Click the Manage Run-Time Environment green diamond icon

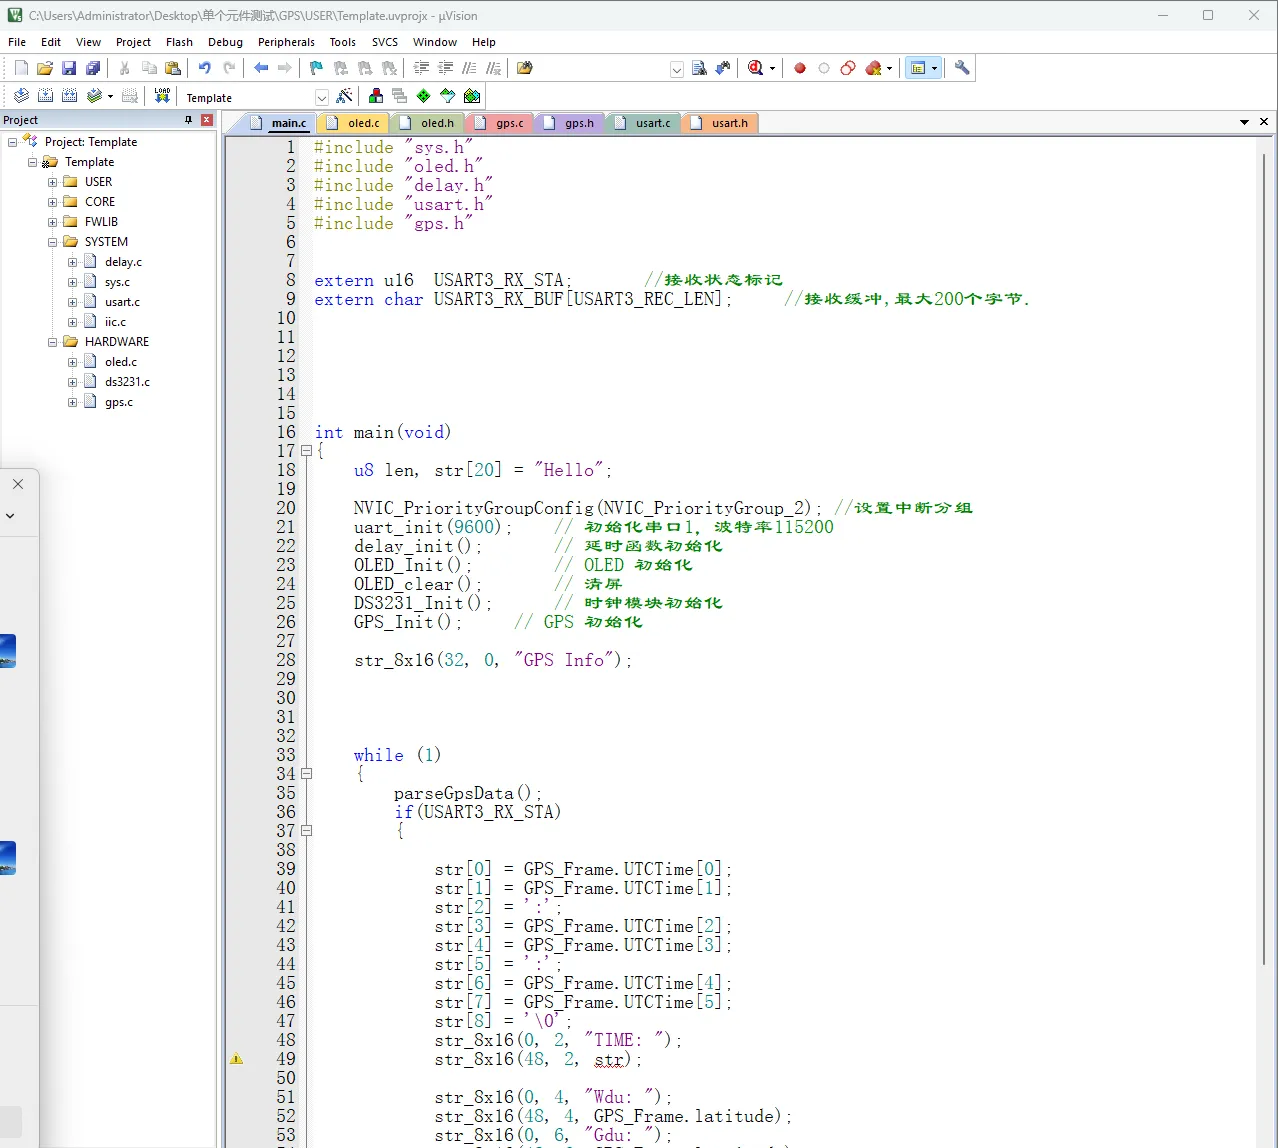(423, 96)
